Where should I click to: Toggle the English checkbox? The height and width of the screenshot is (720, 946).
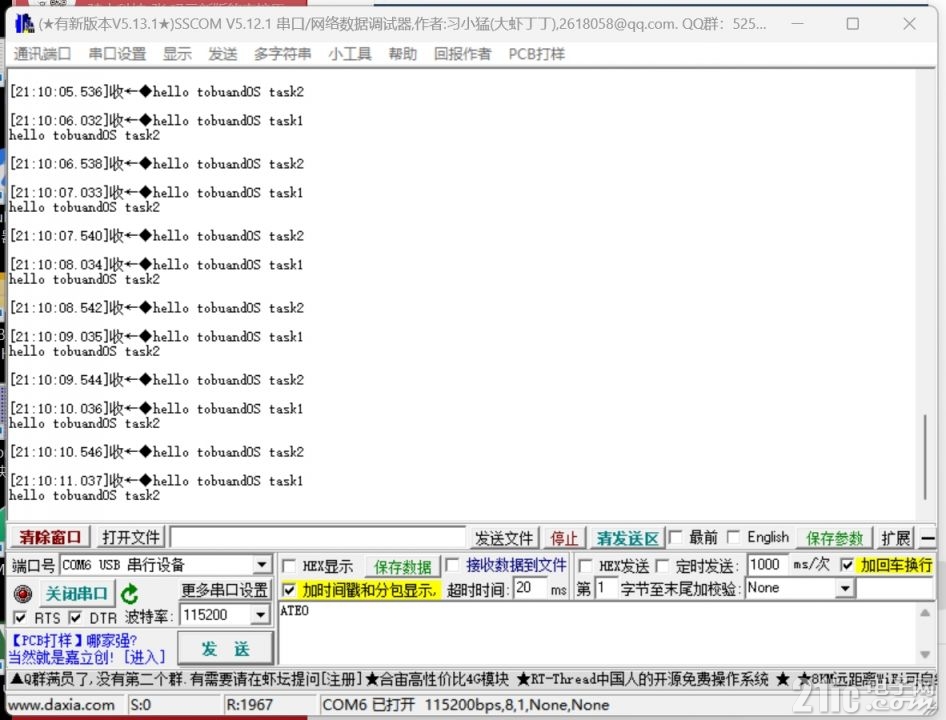pyautogui.click(x=734, y=537)
